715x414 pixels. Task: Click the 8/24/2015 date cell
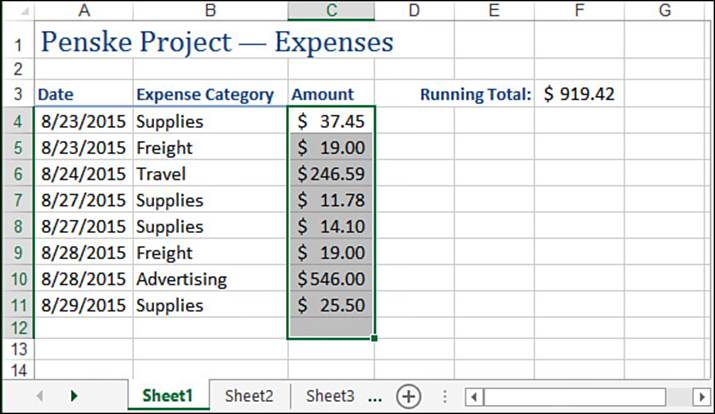(84, 173)
